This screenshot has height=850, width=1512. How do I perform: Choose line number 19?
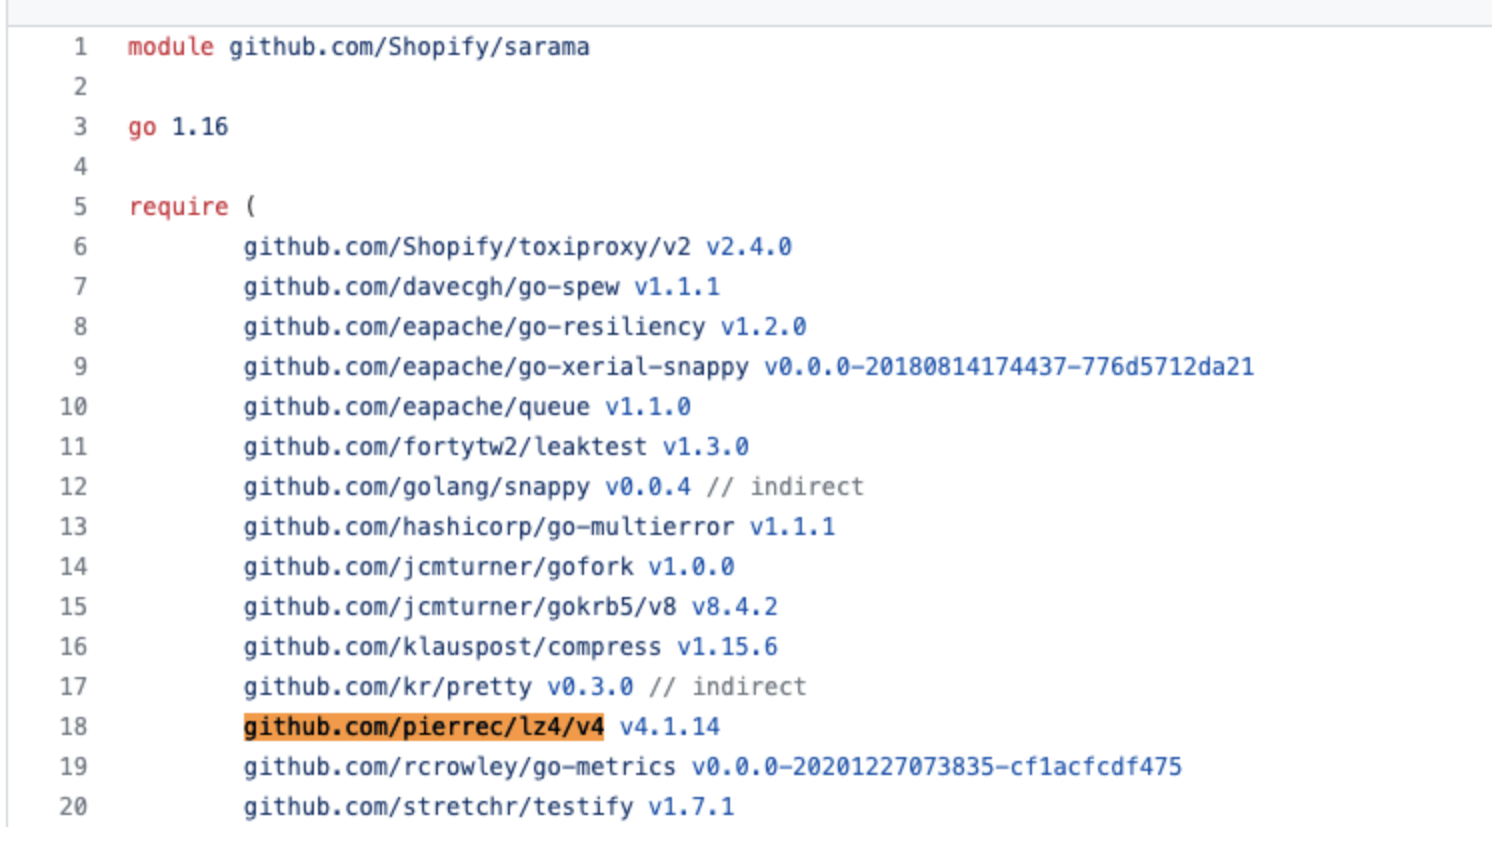(73, 767)
